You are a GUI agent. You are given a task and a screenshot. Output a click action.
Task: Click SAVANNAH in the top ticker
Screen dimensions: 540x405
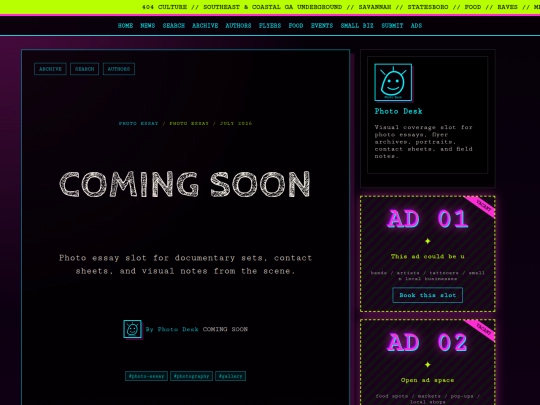tap(375, 7)
